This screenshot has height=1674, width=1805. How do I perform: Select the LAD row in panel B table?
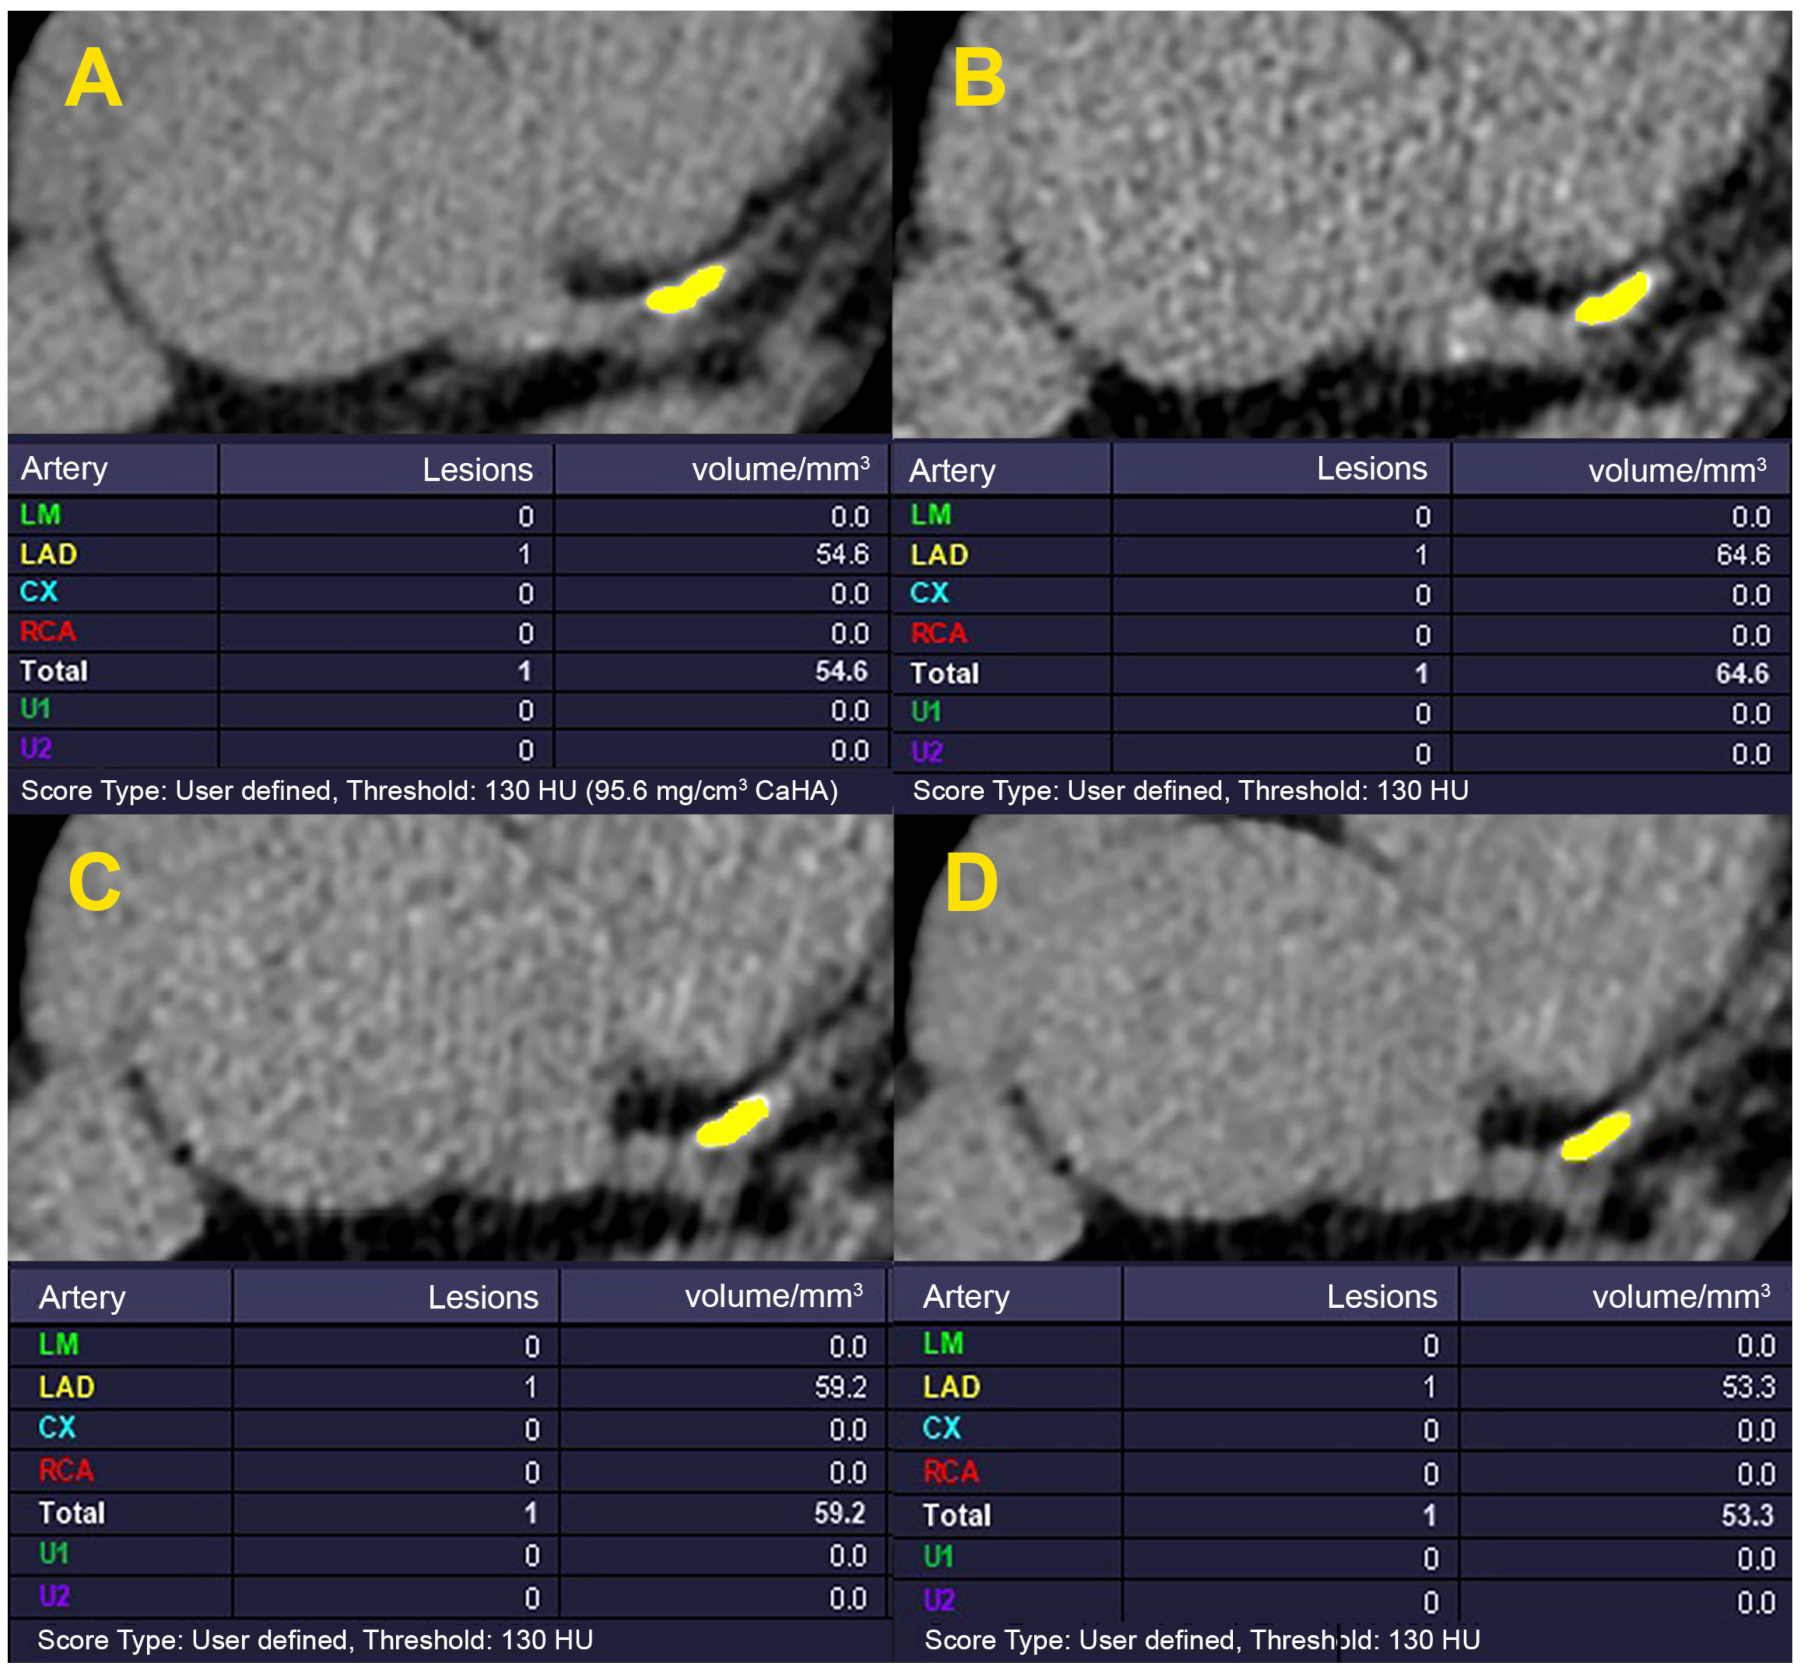(1342, 555)
